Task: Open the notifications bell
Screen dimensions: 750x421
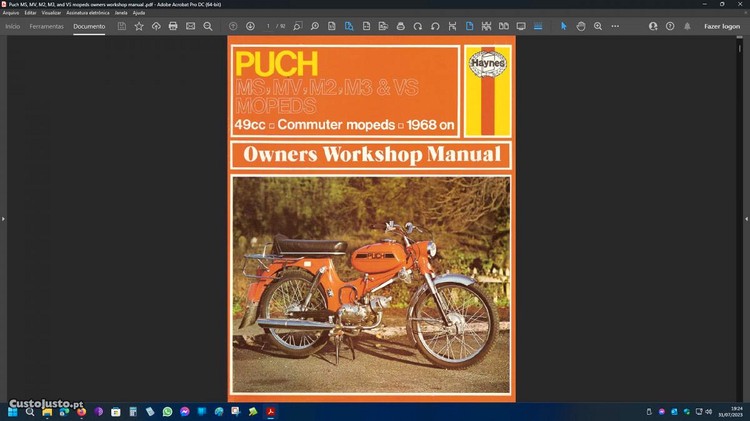Action: point(687,26)
